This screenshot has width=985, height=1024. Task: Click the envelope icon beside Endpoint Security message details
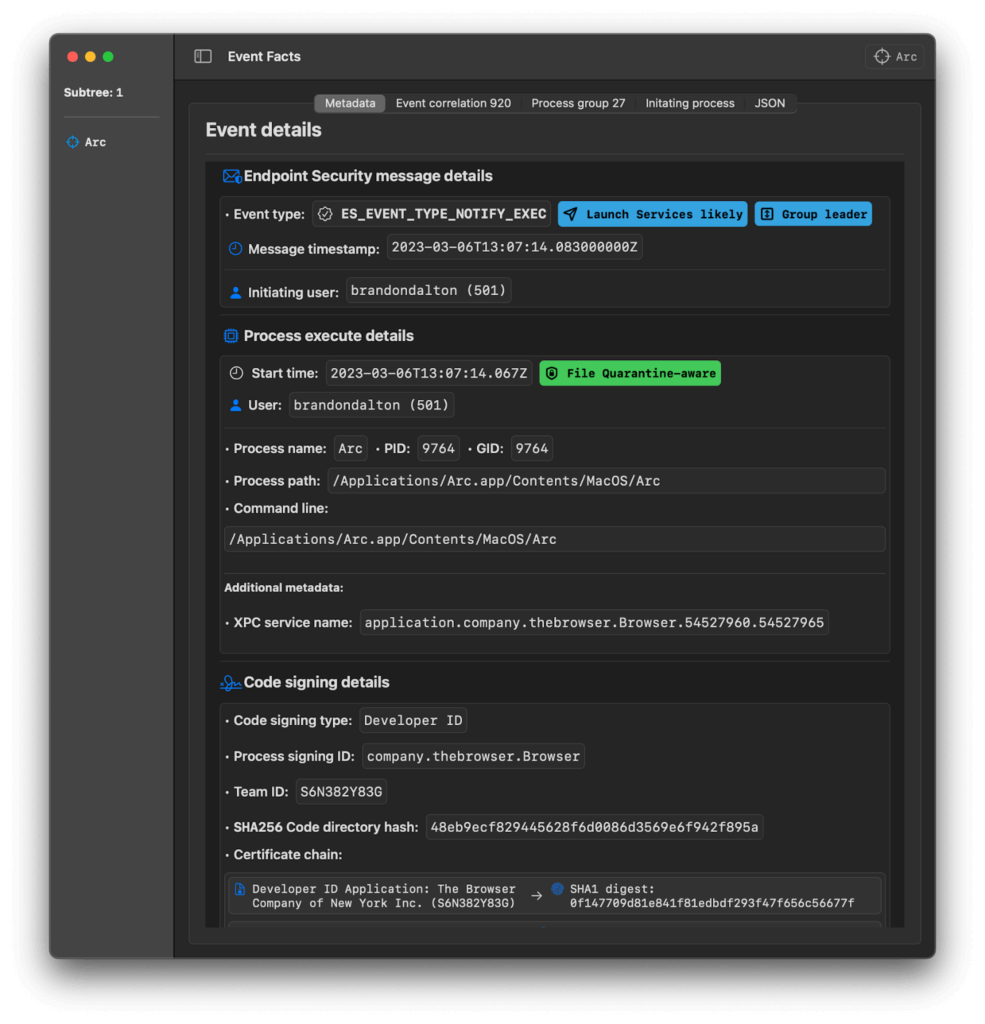(x=231, y=175)
